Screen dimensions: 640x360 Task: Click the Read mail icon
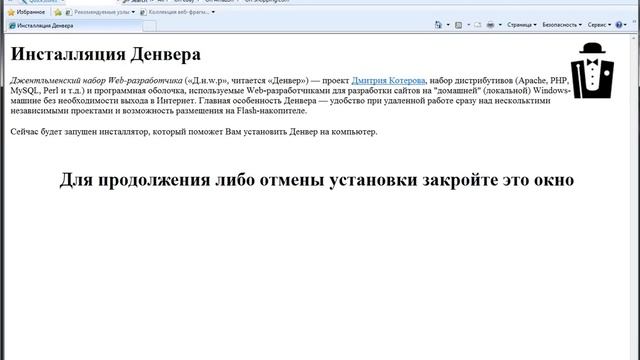[x=478, y=25]
